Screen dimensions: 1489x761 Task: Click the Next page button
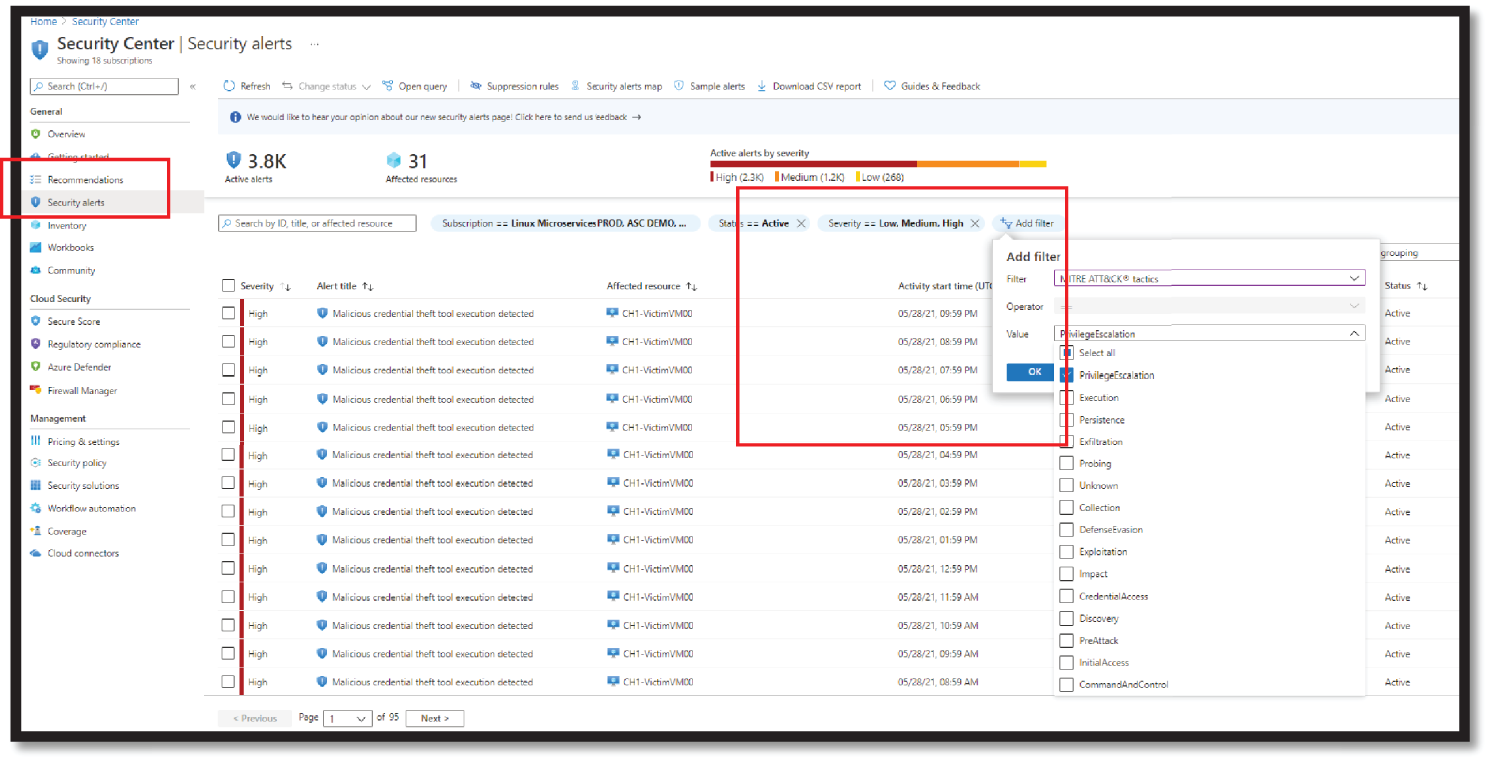[x=435, y=719]
